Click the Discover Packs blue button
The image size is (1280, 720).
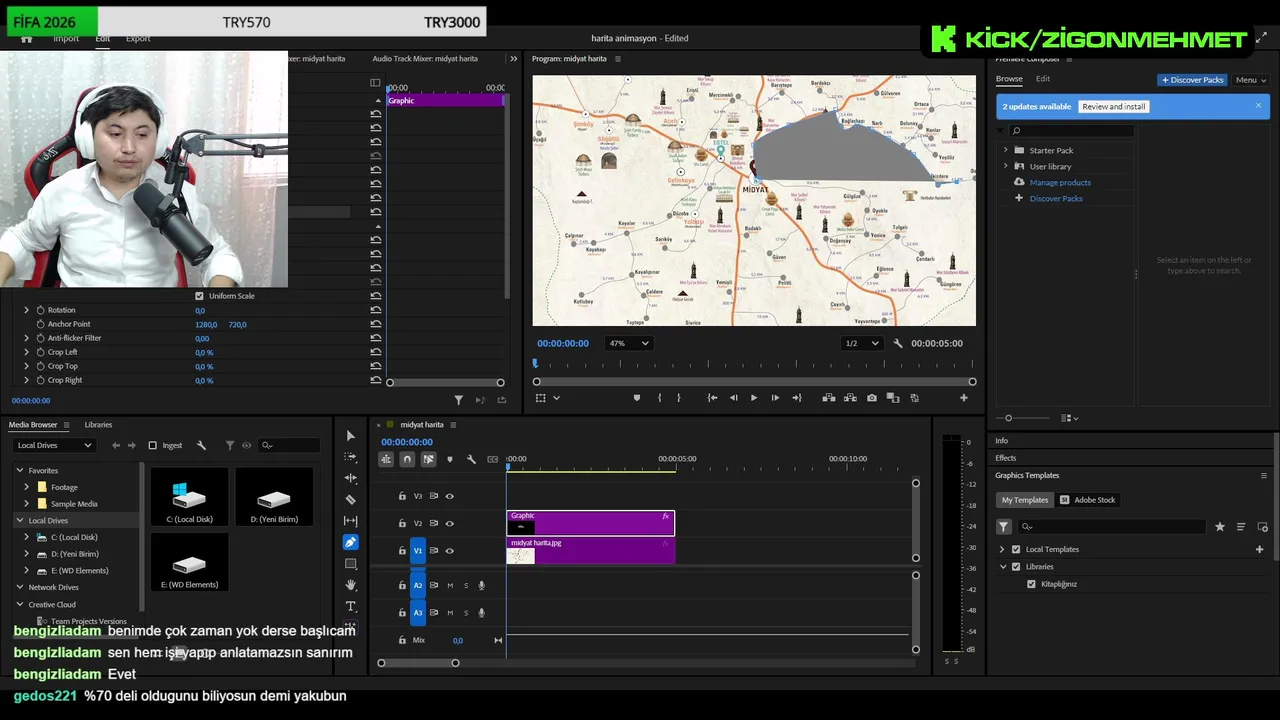(1192, 80)
